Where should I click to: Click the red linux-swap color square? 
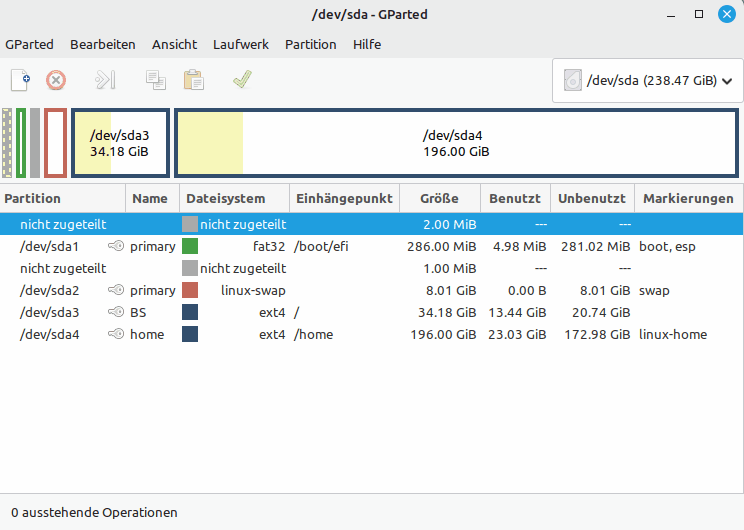190,291
